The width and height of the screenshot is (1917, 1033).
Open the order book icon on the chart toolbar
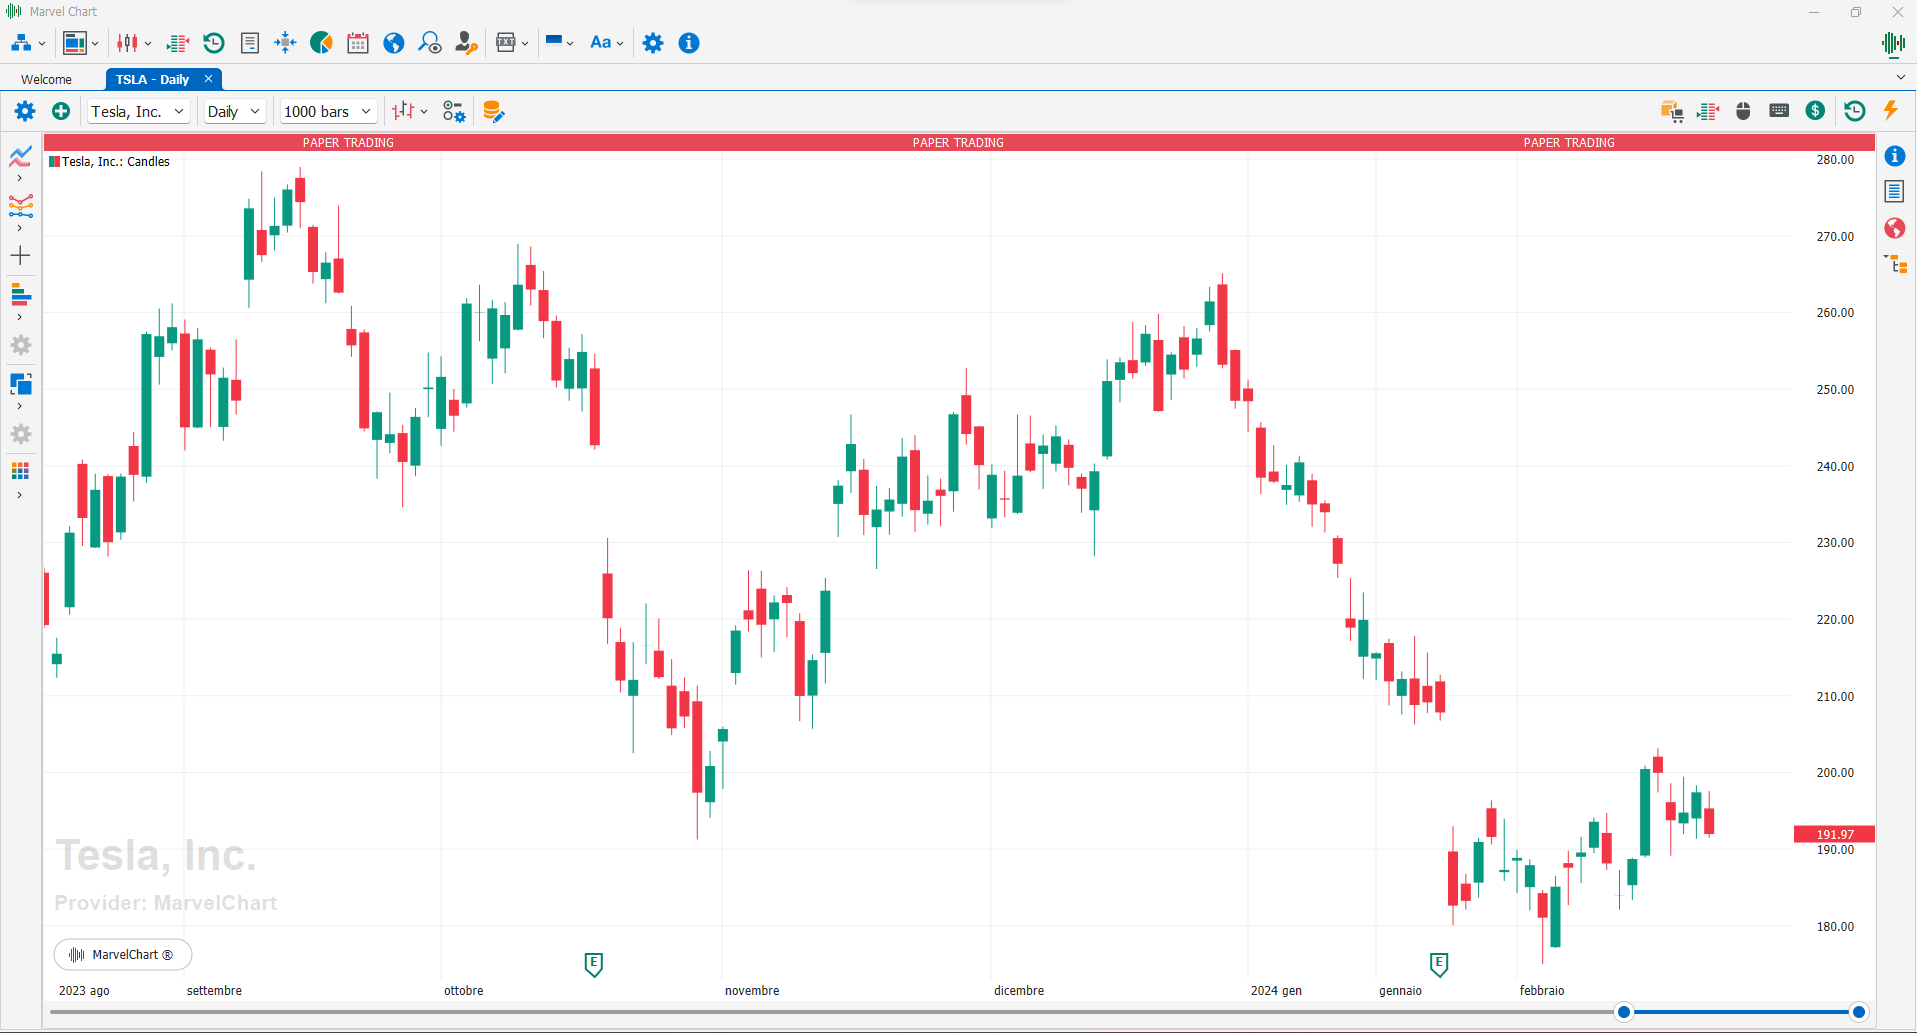[x=1708, y=111]
